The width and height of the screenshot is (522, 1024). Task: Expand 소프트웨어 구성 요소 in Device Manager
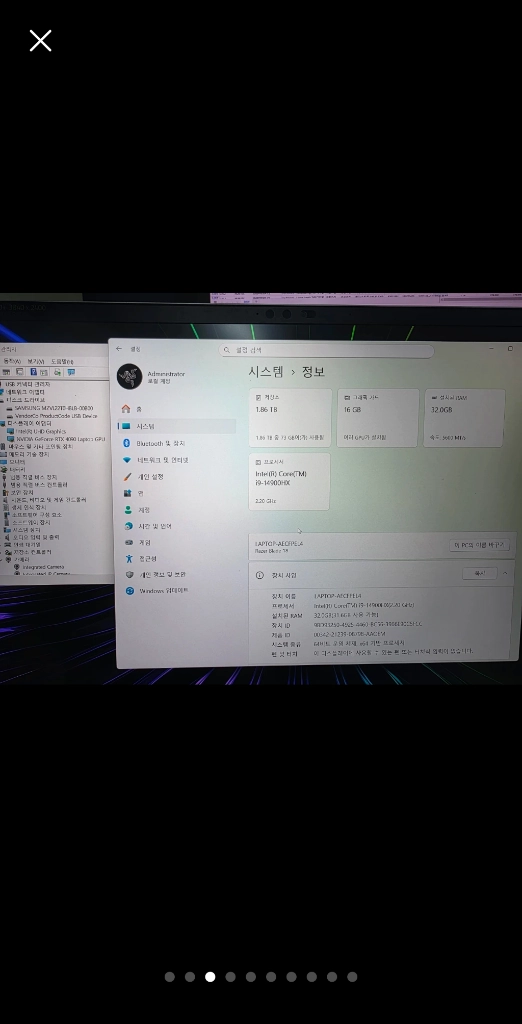[x=37, y=515]
